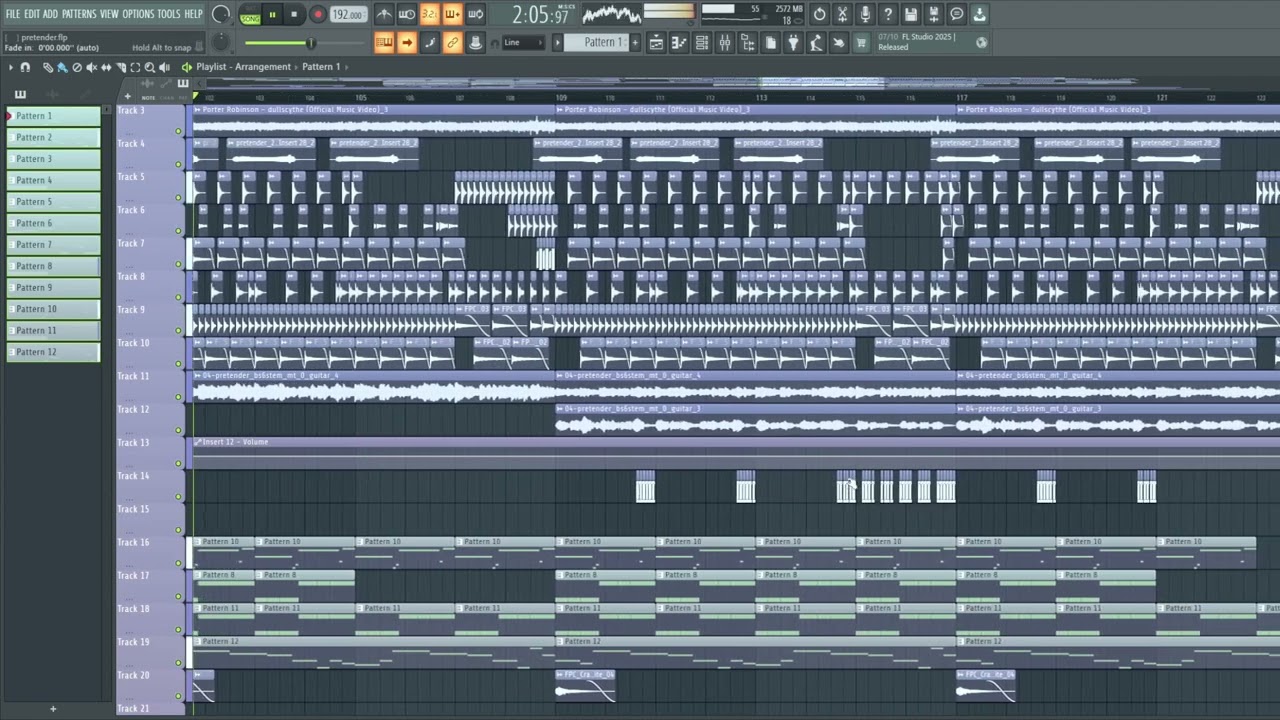
Task: Open the audio editor scissors icon
Action: 843,14
